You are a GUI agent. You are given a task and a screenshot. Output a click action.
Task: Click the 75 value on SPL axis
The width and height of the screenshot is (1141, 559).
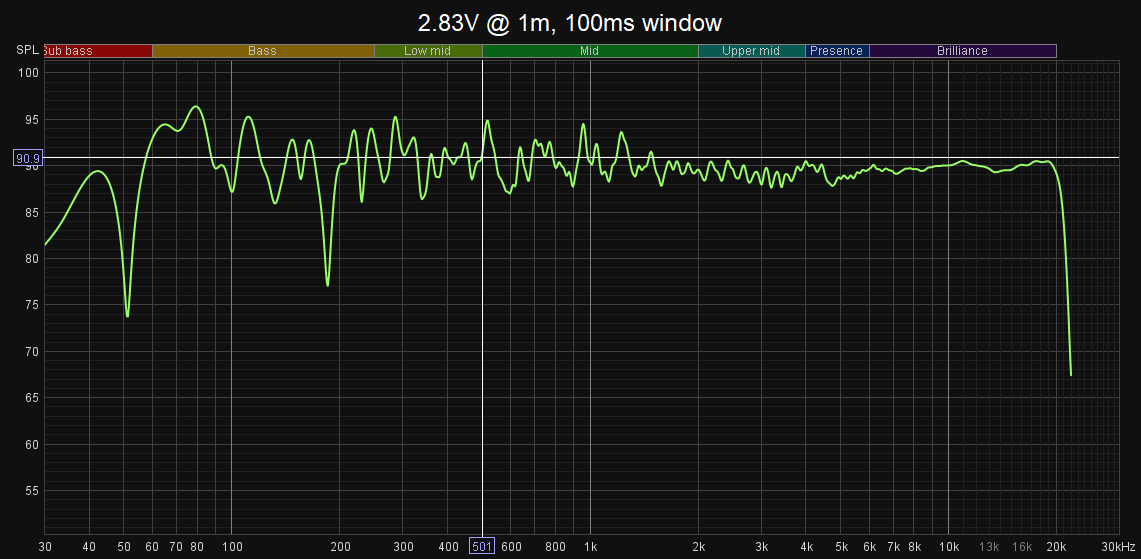click(x=32, y=305)
